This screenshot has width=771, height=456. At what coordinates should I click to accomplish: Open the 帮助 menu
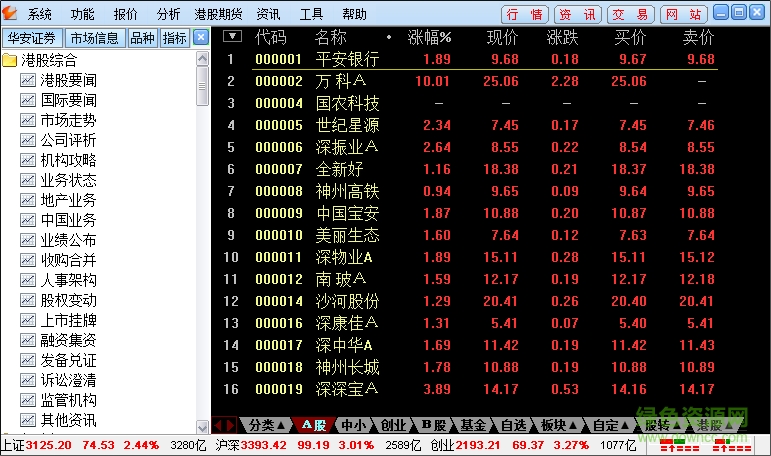(x=355, y=14)
